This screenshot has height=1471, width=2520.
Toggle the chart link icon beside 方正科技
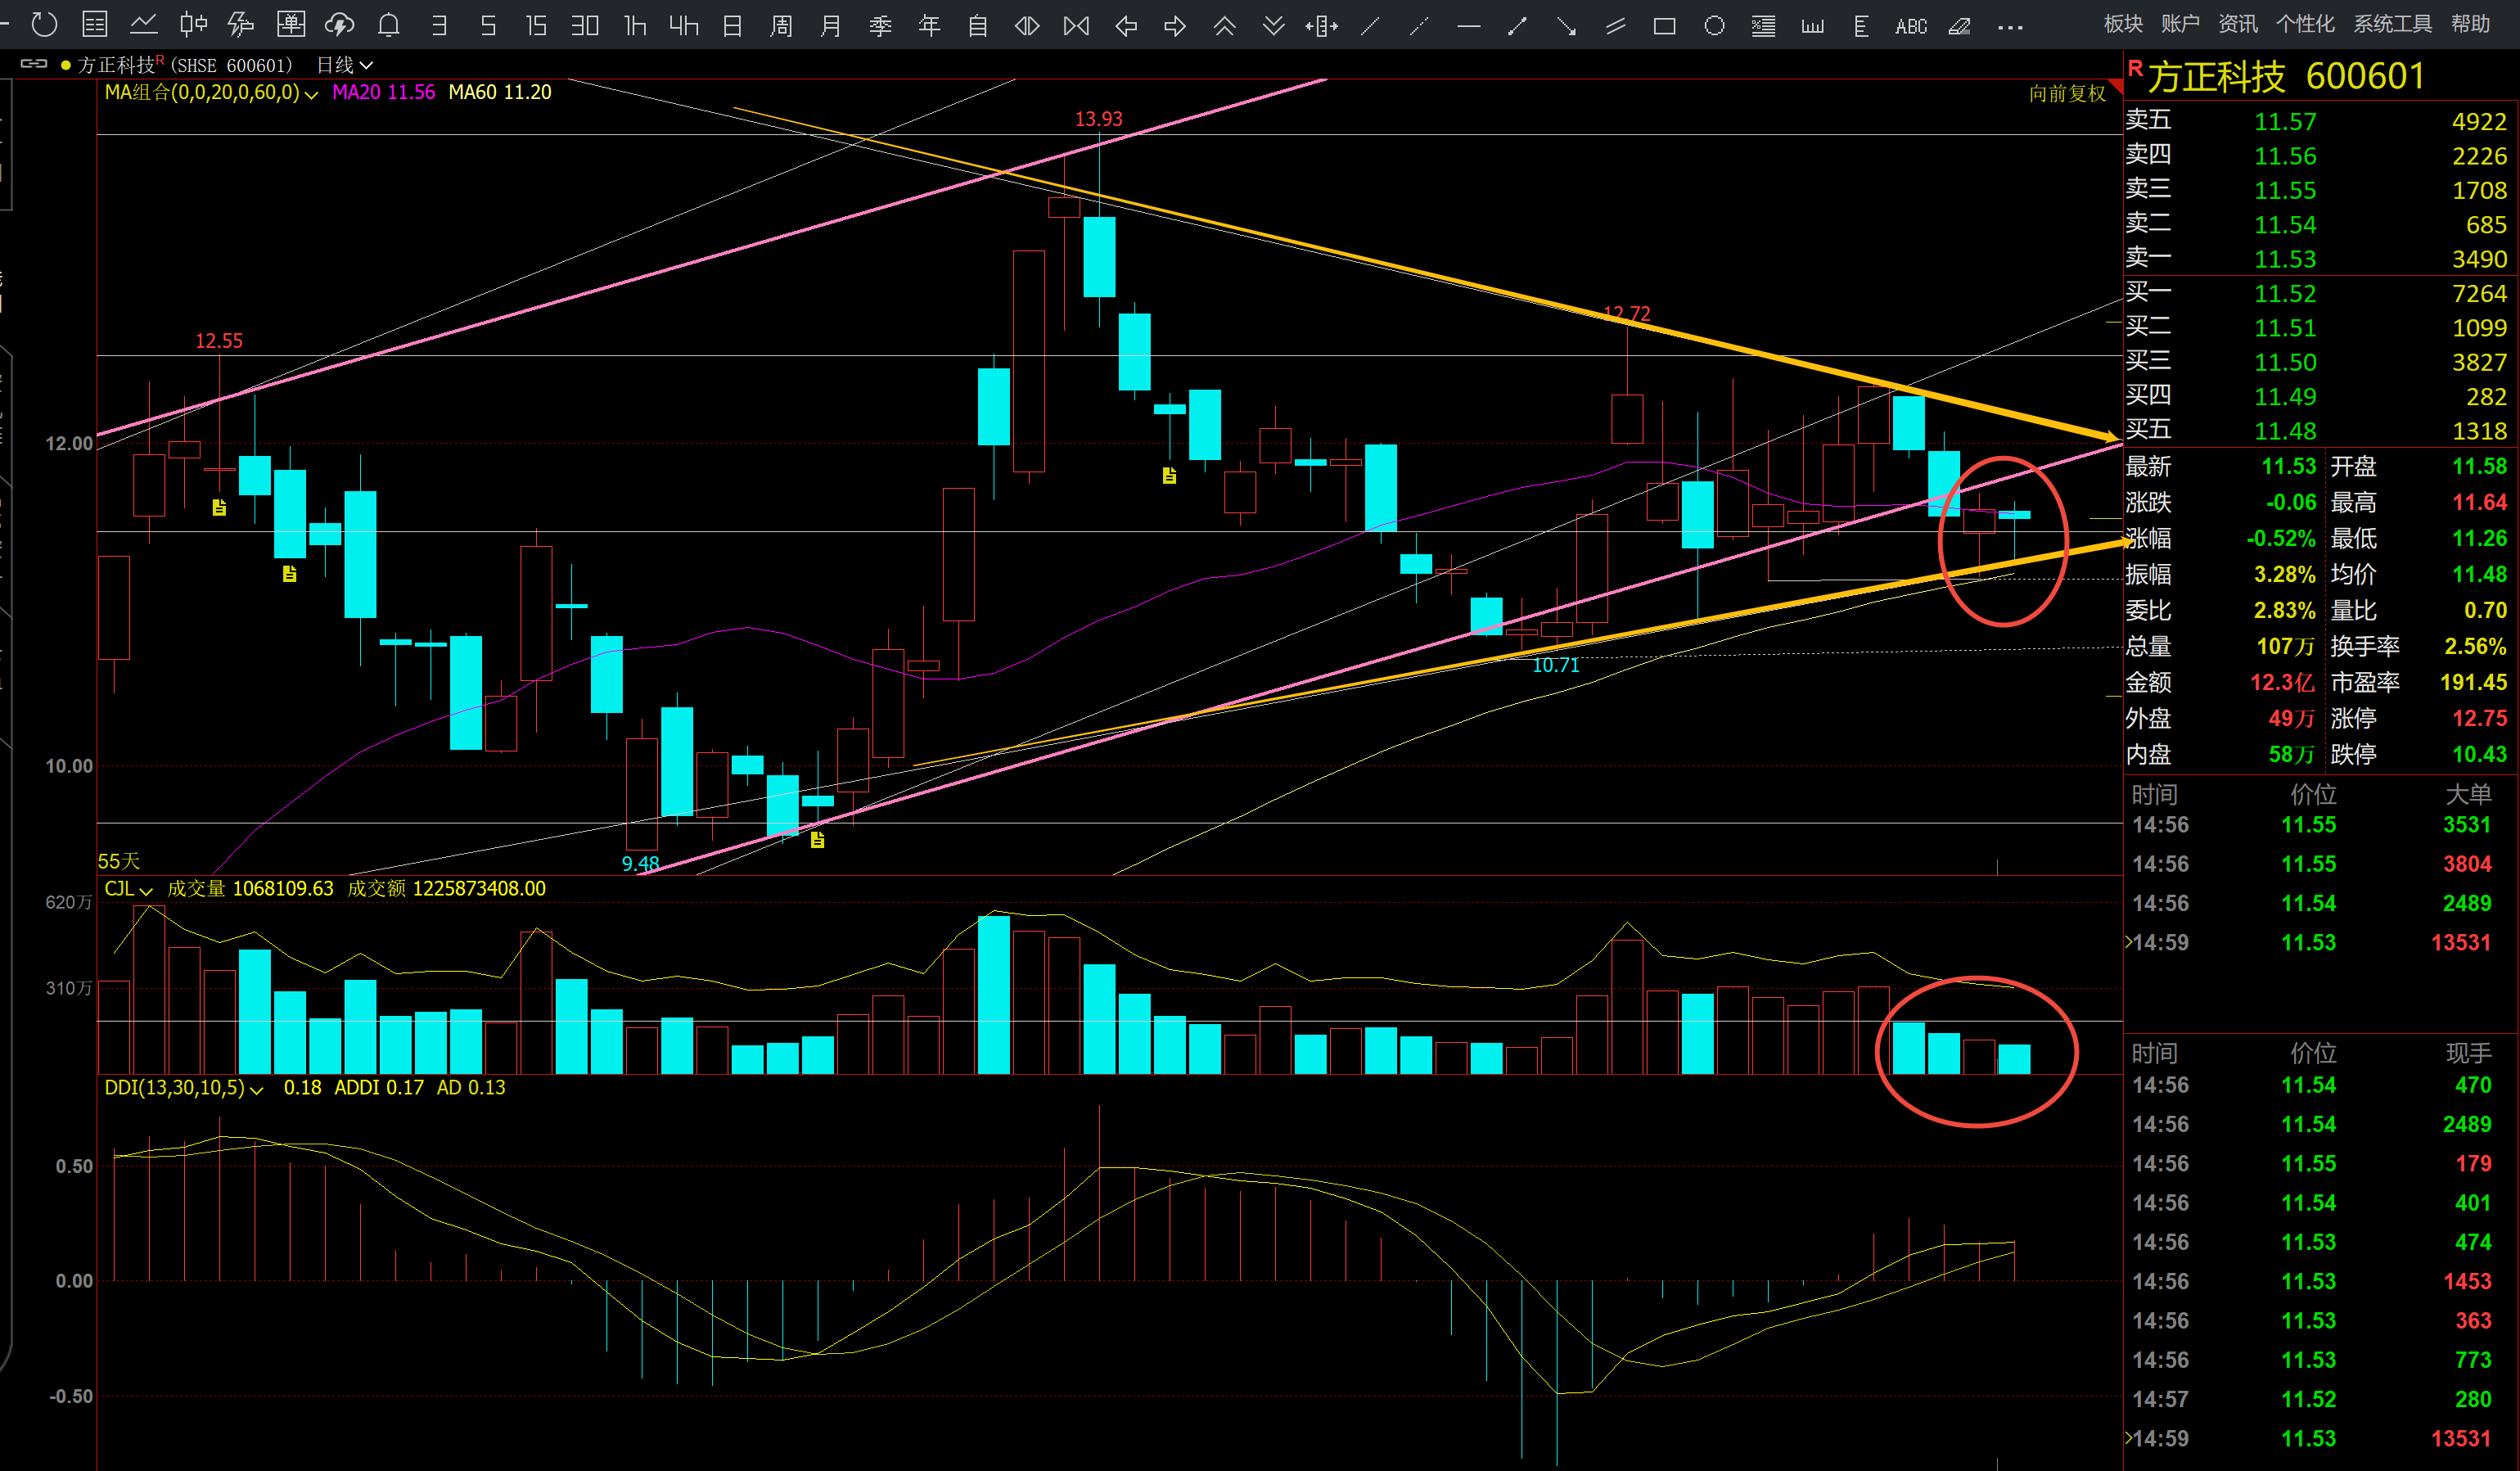coord(34,64)
